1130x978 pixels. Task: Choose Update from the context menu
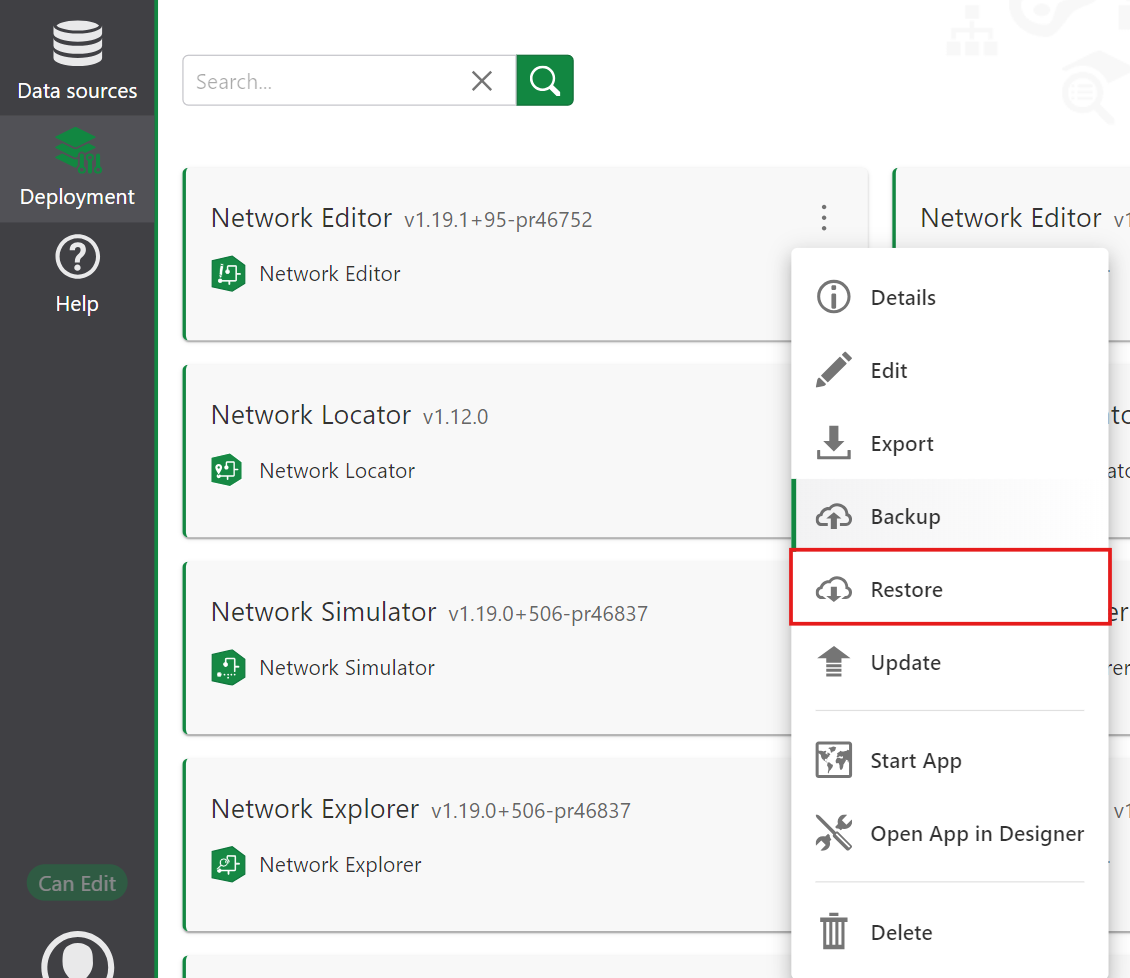(950, 662)
